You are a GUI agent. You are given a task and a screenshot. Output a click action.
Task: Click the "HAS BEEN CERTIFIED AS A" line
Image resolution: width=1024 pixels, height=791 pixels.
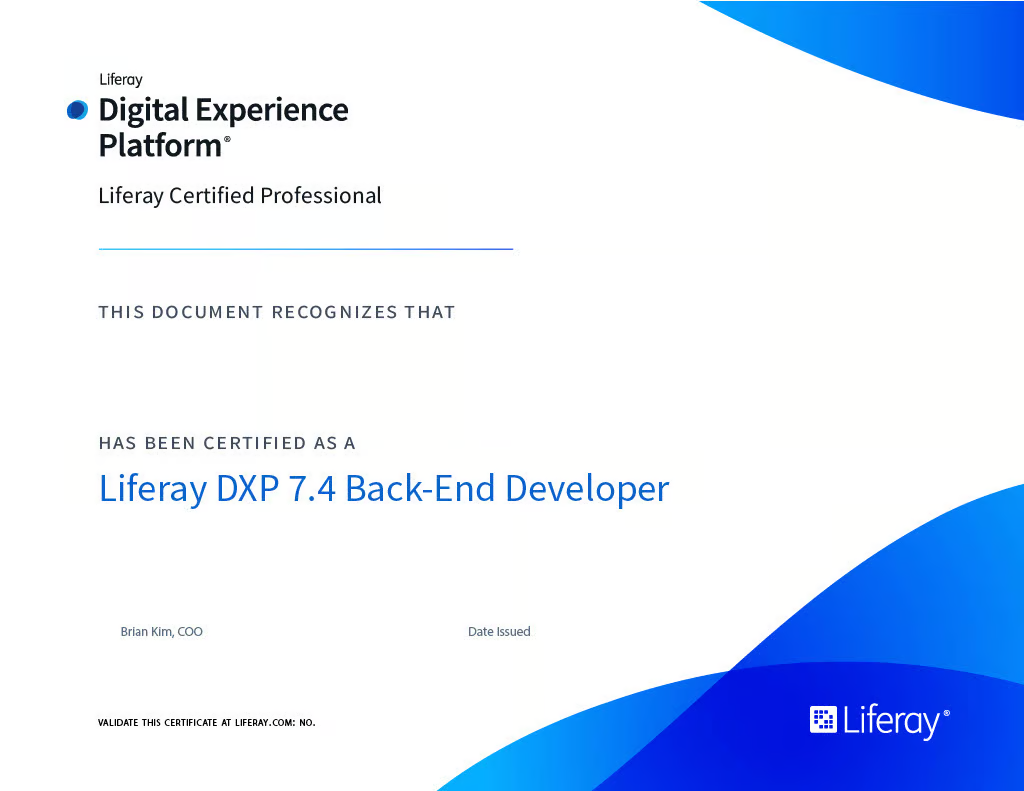[x=227, y=444]
